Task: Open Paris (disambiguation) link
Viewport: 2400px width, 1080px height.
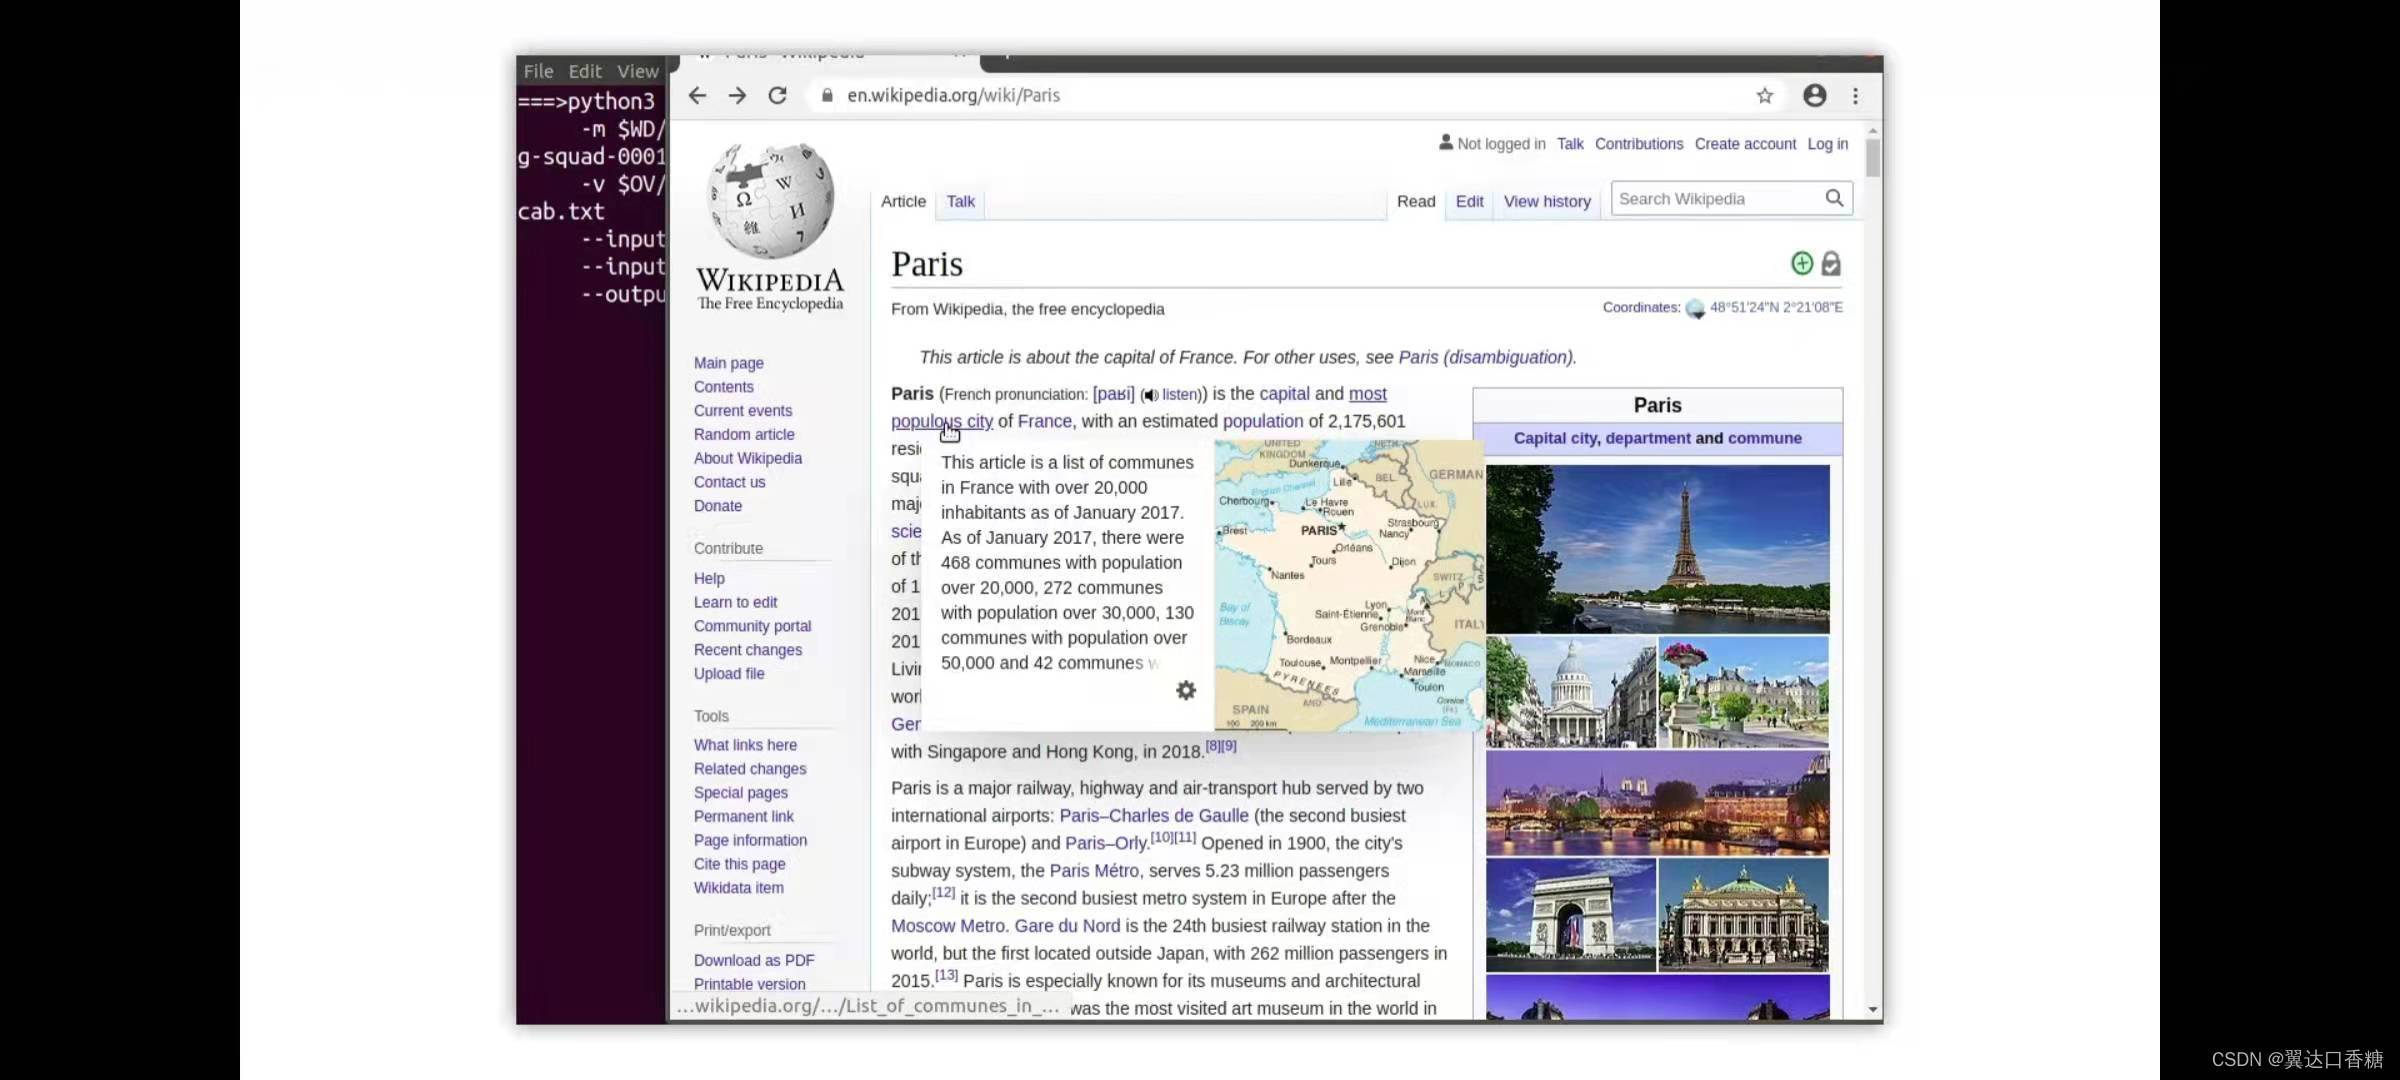Action: (x=1486, y=357)
